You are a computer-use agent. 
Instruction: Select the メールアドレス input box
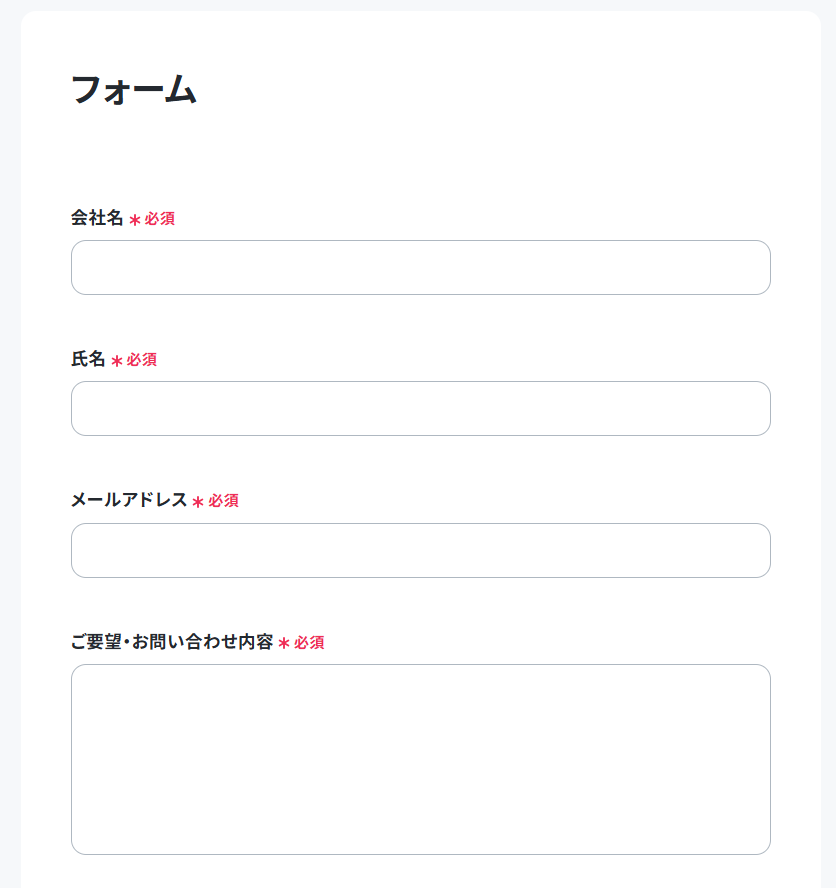(x=421, y=550)
